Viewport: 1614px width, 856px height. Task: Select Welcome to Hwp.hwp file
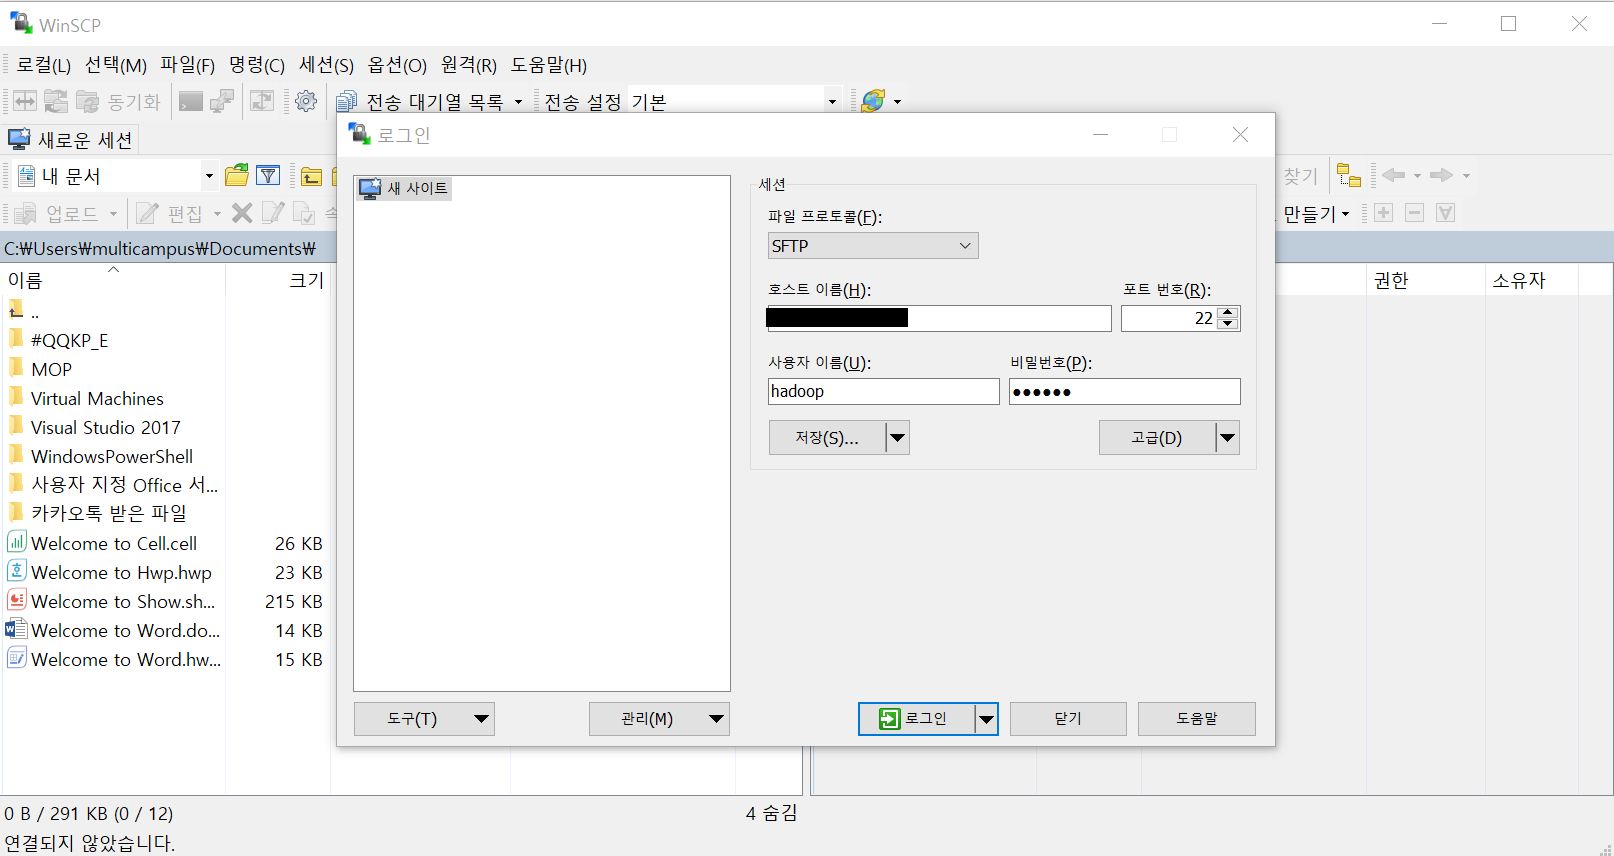coord(121,572)
